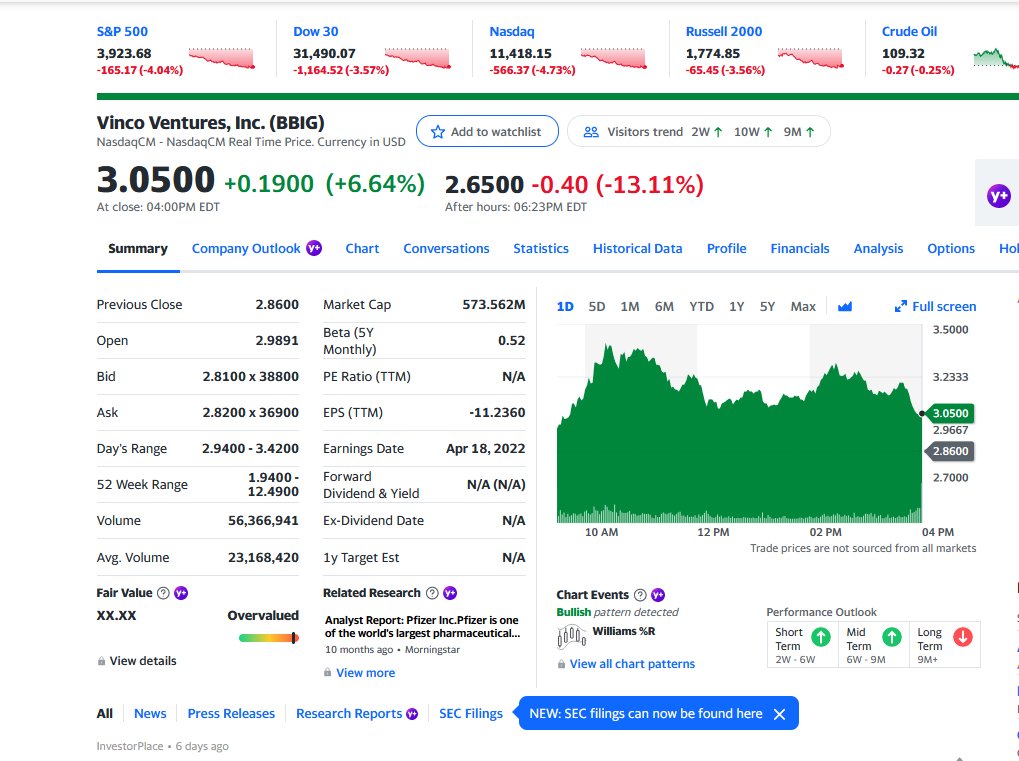Open the Statistics tab

(541, 248)
